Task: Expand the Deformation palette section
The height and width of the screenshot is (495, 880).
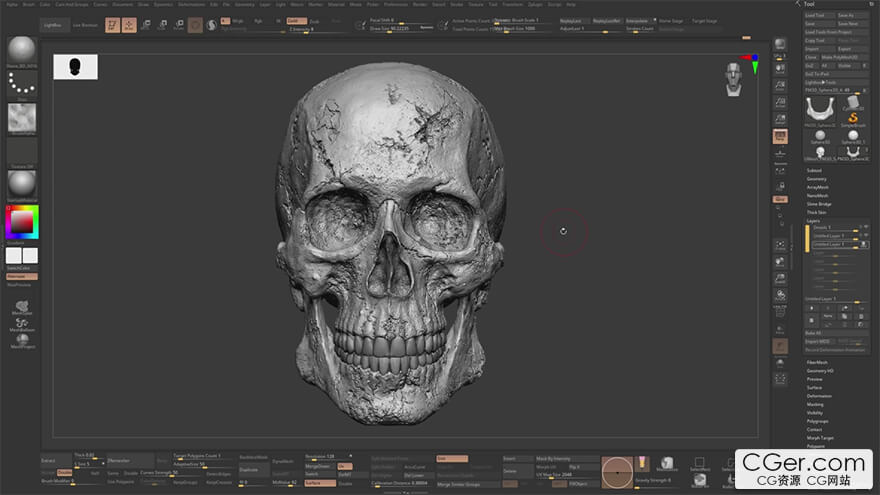Action: tap(819, 396)
